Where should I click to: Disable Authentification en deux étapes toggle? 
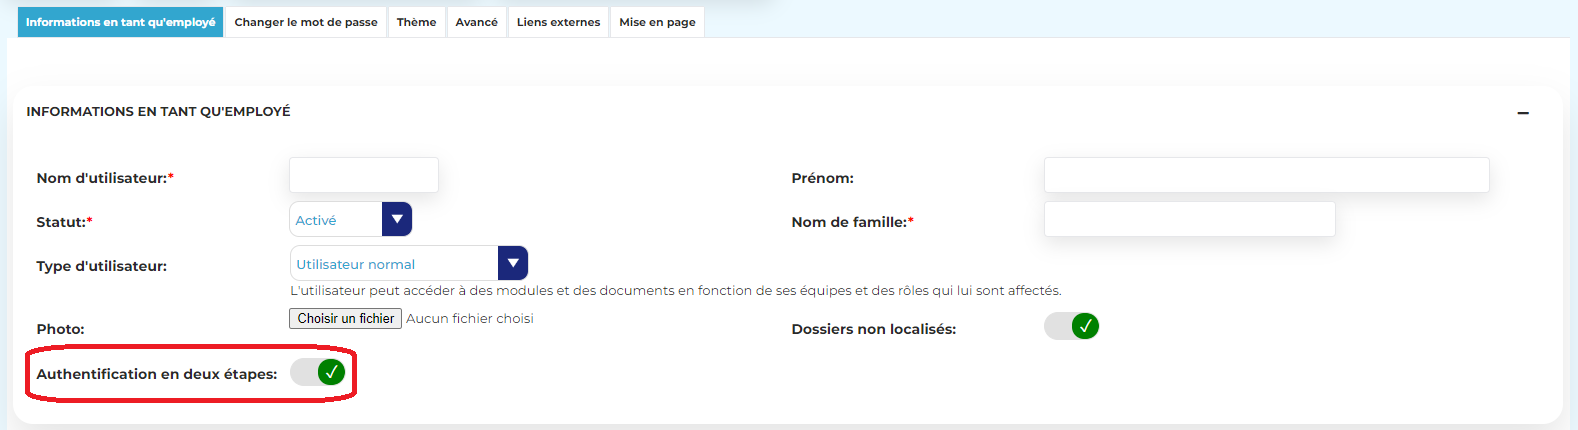[x=318, y=373]
